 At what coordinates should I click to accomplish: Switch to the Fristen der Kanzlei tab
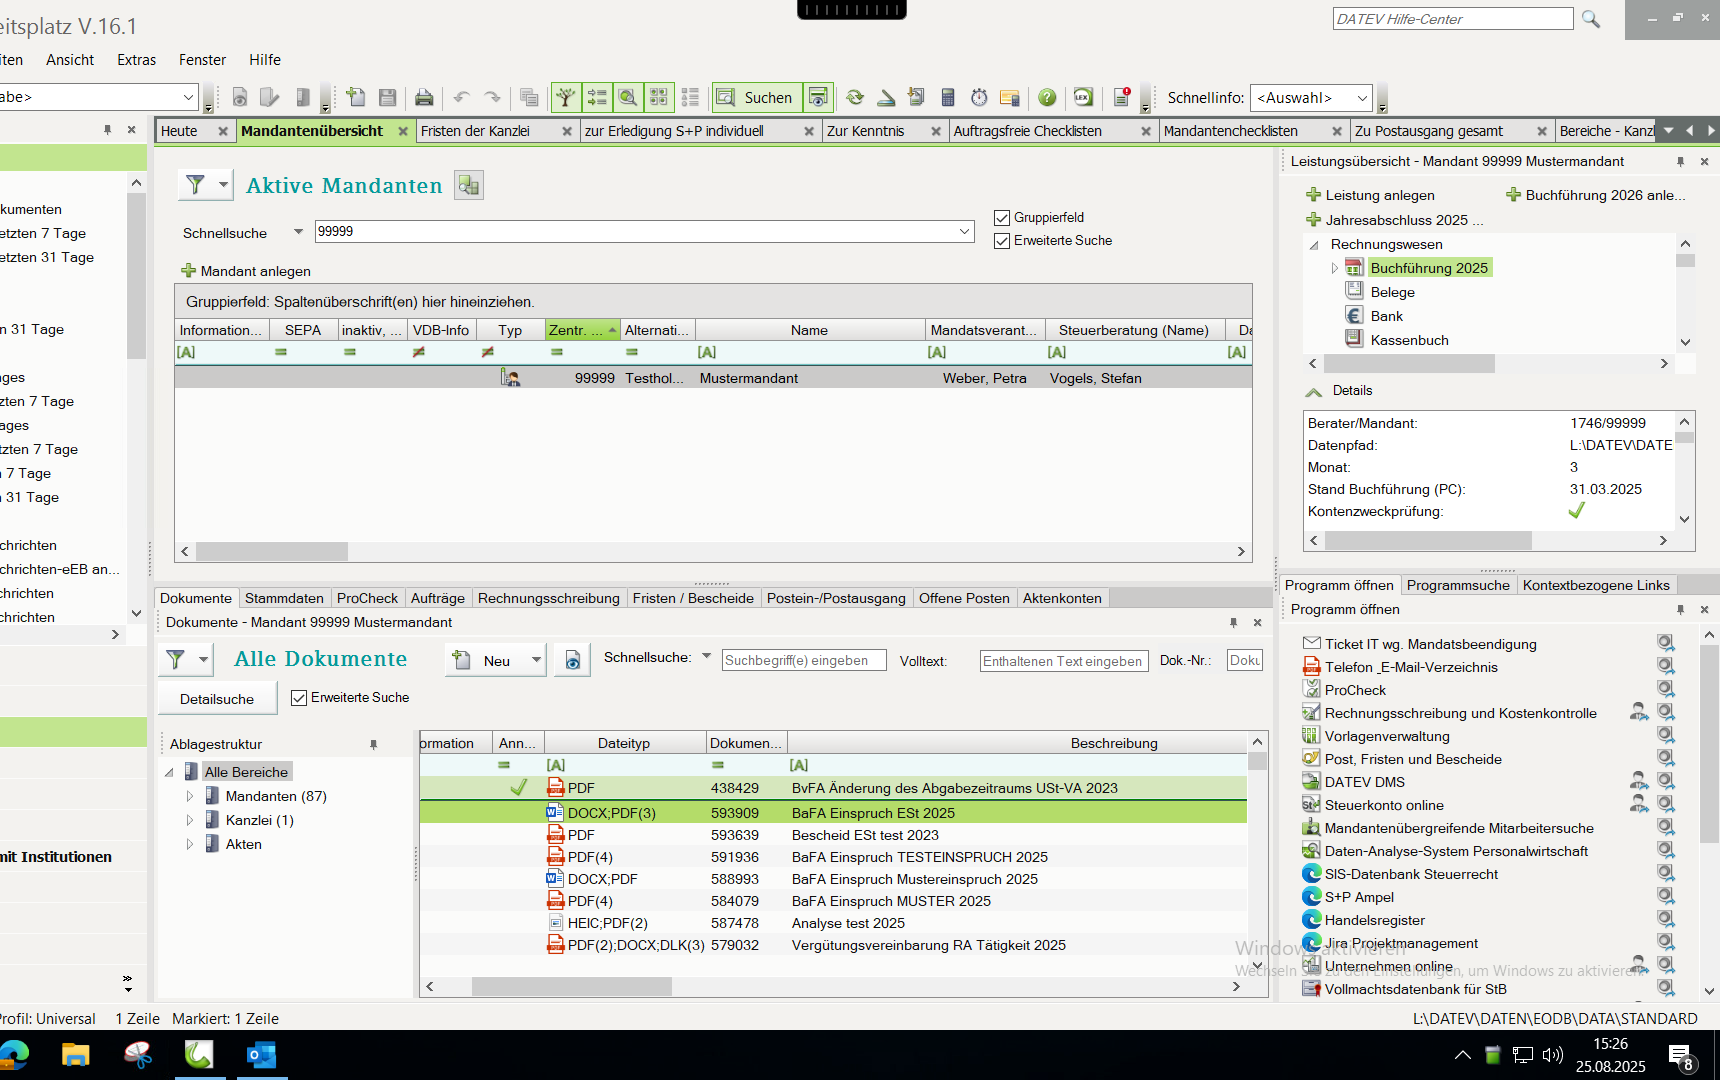[x=476, y=131]
